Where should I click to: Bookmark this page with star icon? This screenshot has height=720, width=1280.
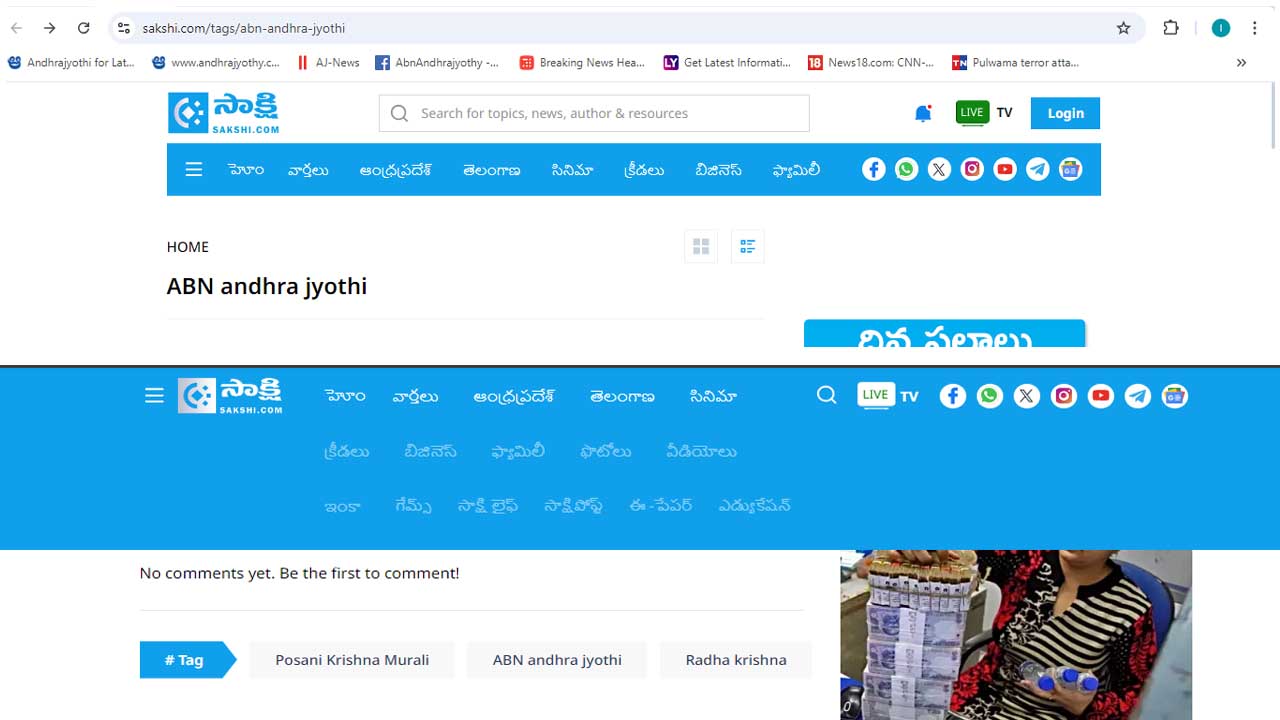click(x=1124, y=28)
